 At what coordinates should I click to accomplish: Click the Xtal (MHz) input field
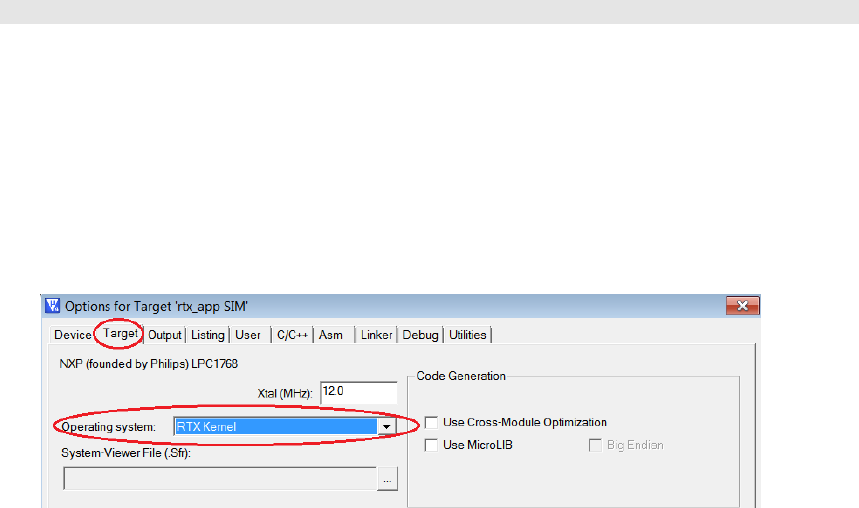coord(359,392)
